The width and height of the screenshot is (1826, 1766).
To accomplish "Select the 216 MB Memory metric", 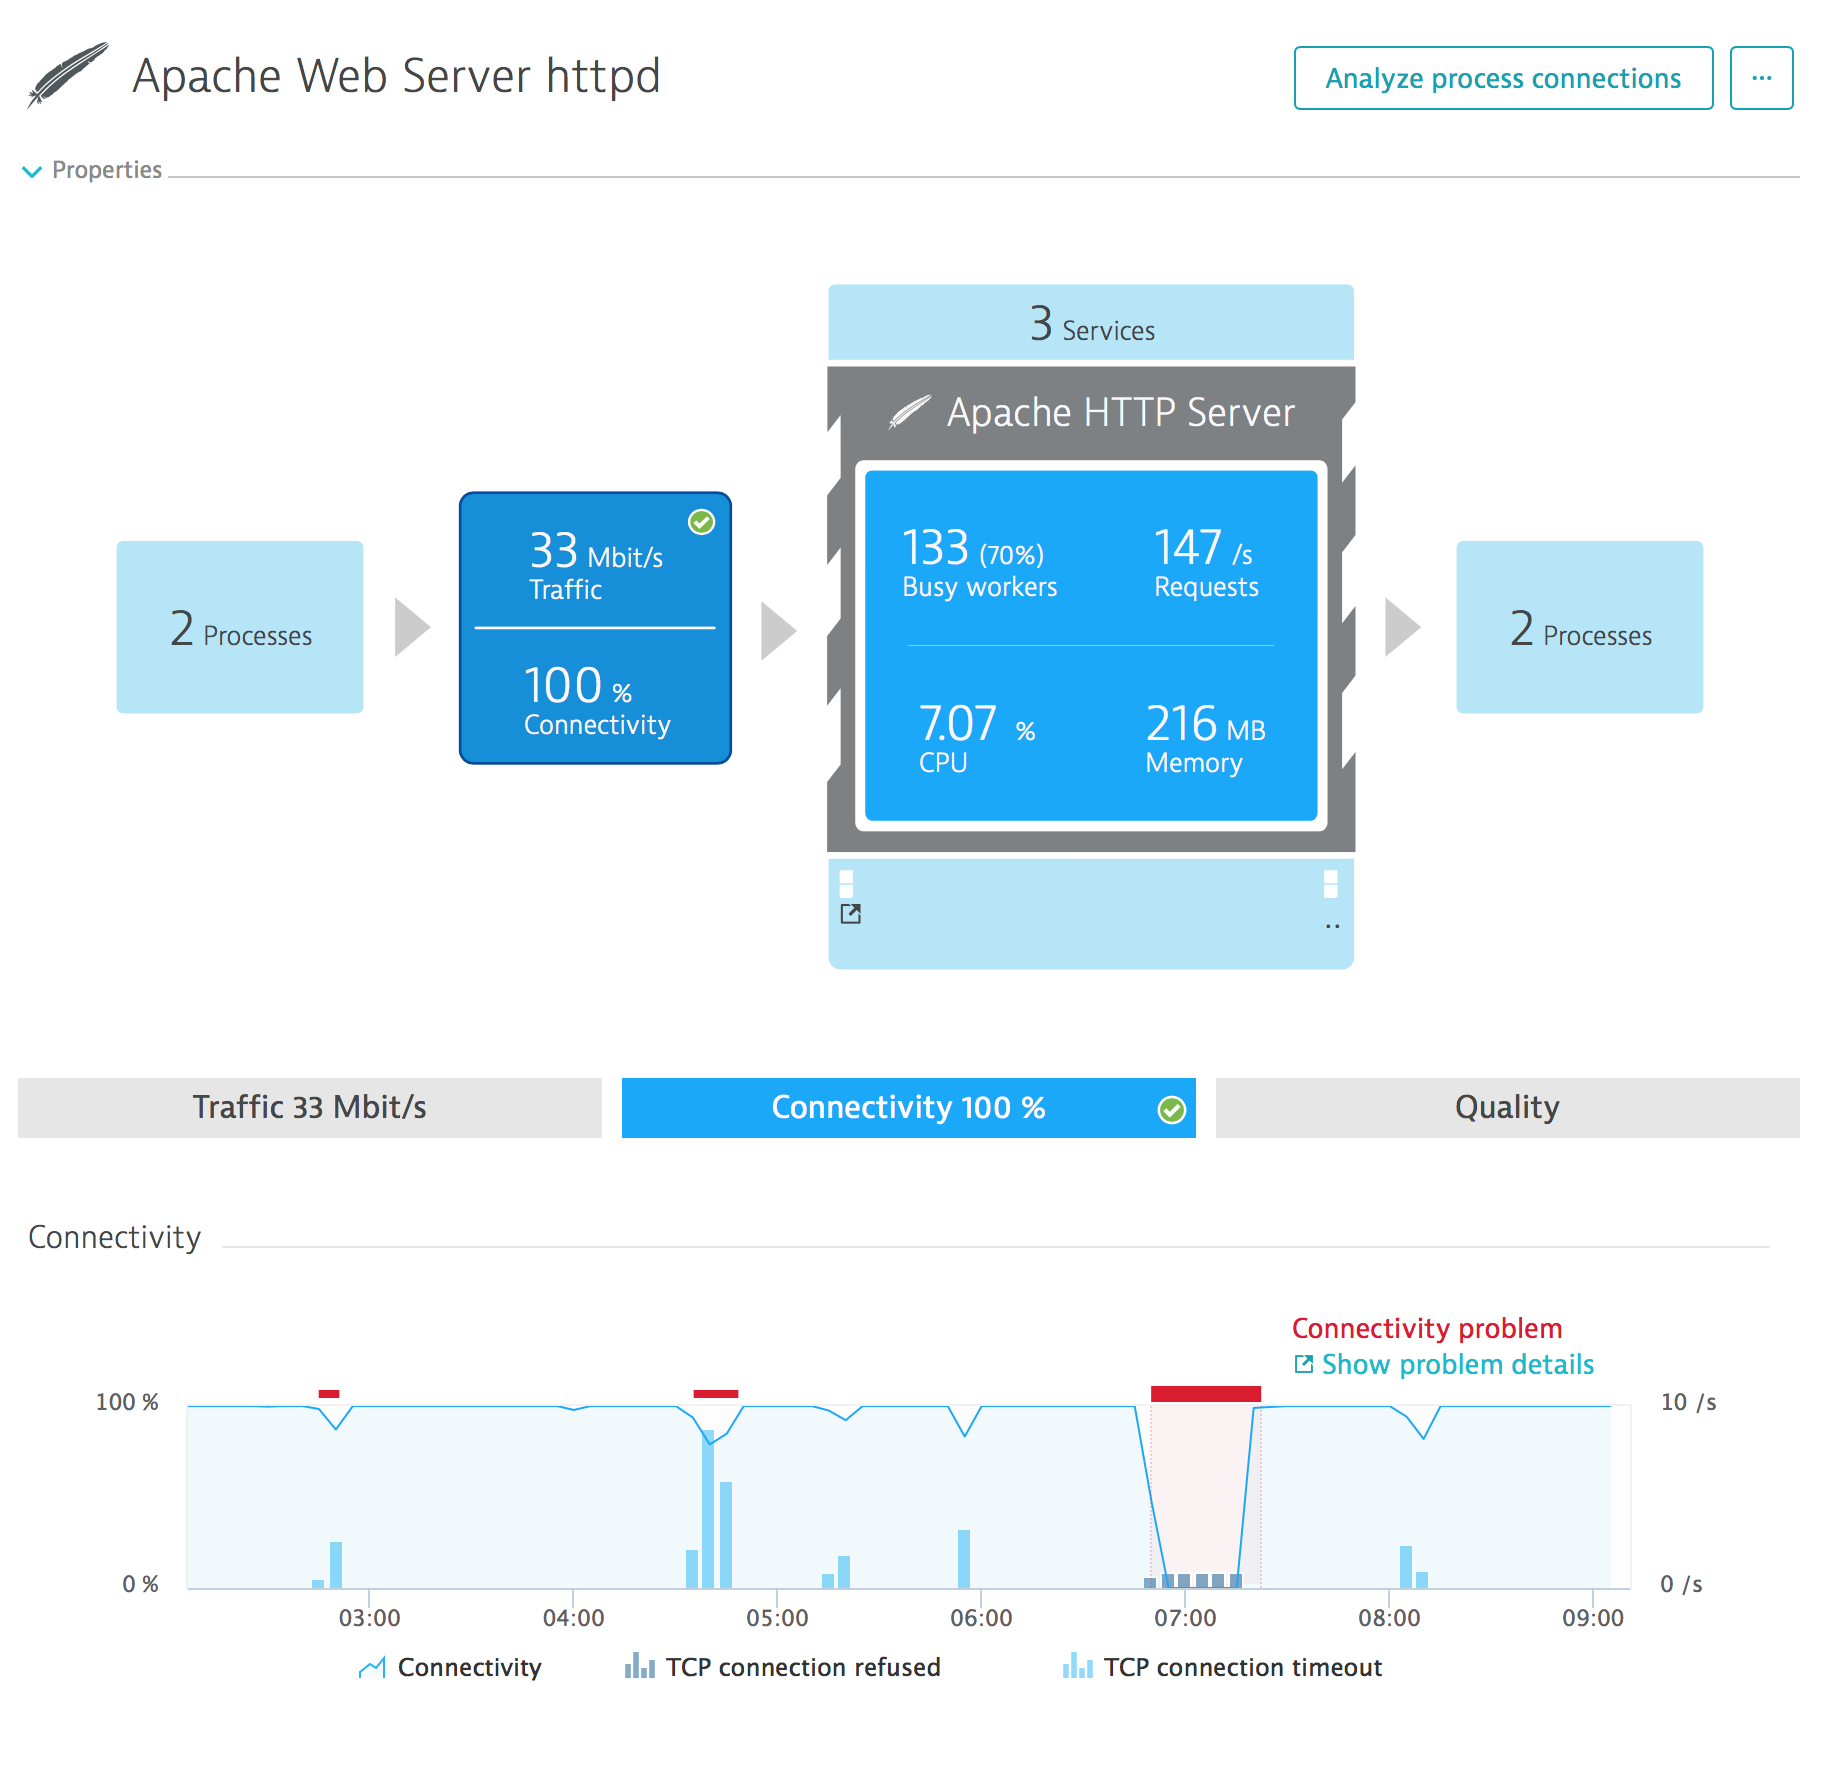I will point(1205,738).
